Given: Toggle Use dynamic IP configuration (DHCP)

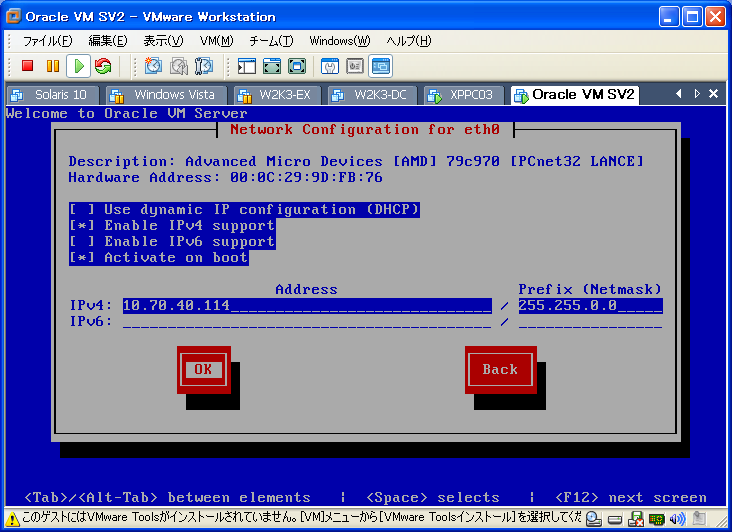Looking at the screenshot, I should [x=244, y=210].
